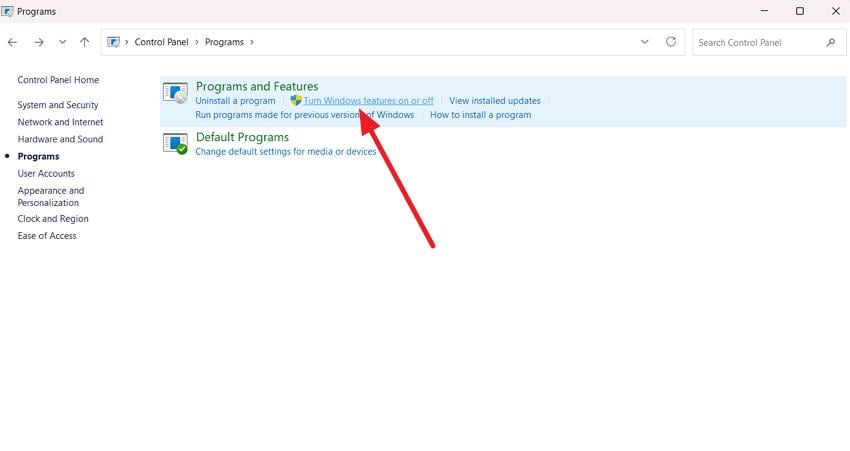Screen dimensions: 850x451
Task: Click the Control Panel icon in address bar
Action: 113,42
